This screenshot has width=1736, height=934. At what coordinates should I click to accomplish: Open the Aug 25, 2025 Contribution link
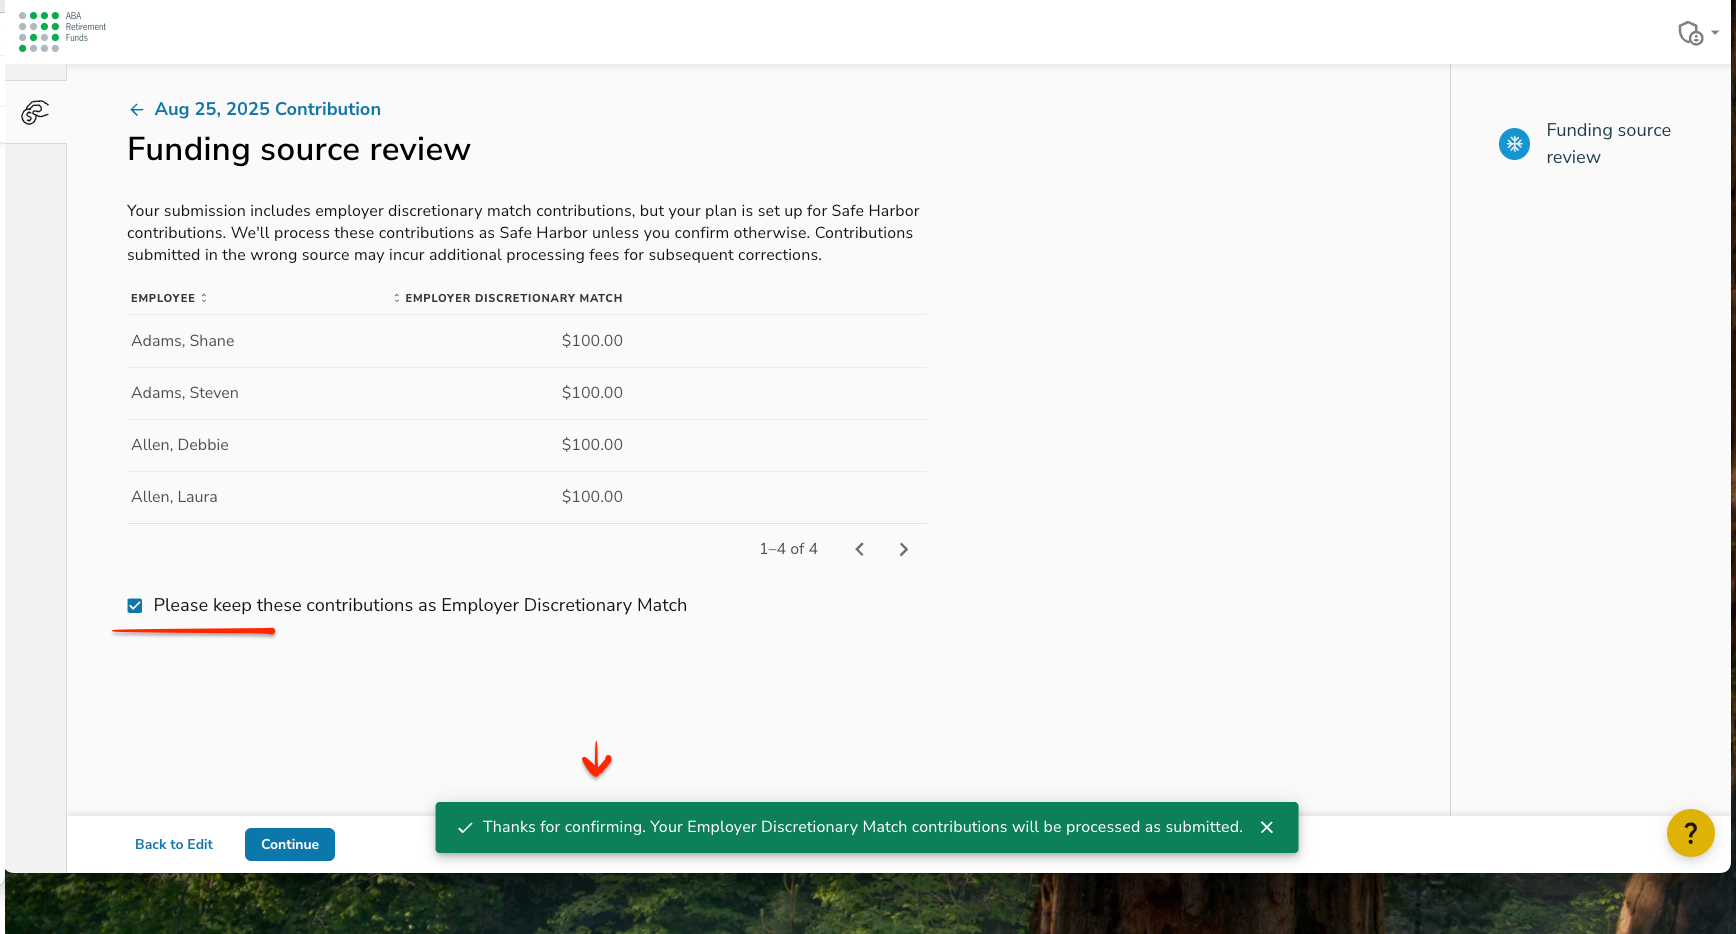pos(267,109)
